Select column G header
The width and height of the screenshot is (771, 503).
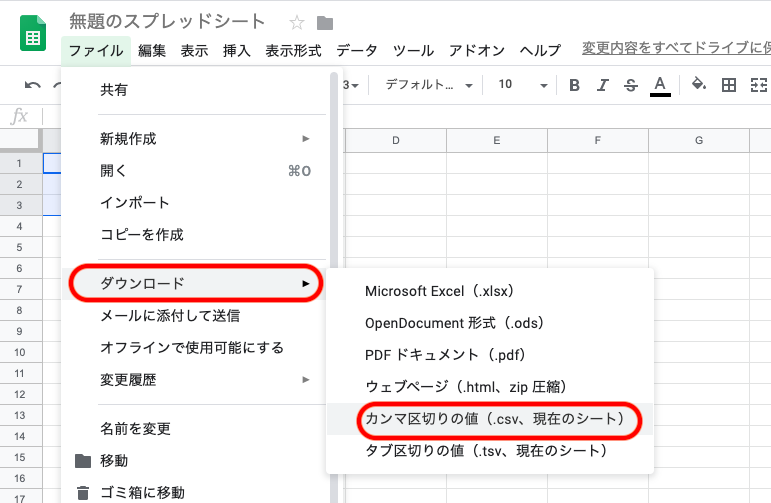(699, 141)
